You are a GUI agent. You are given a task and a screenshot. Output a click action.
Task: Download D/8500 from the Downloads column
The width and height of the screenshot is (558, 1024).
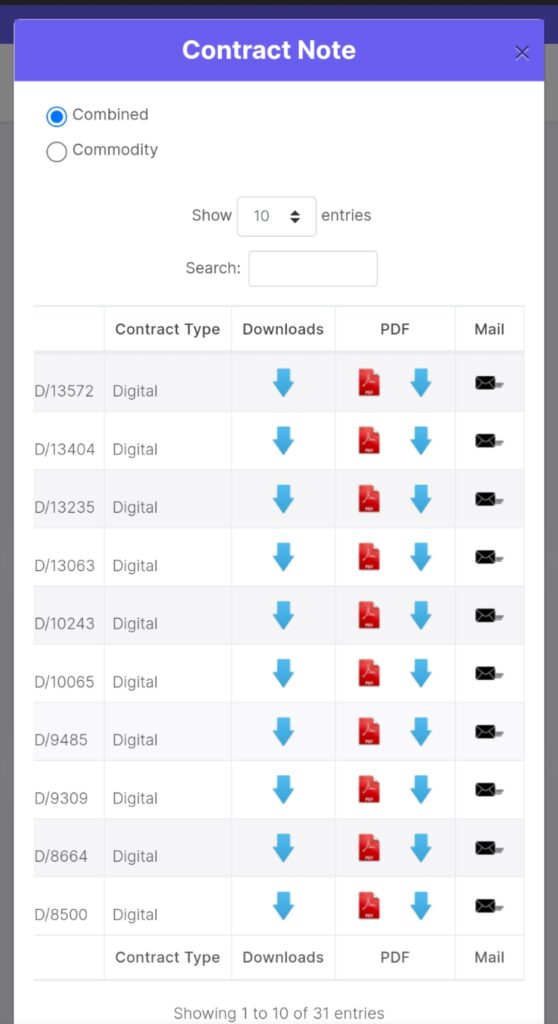tap(283, 906)
